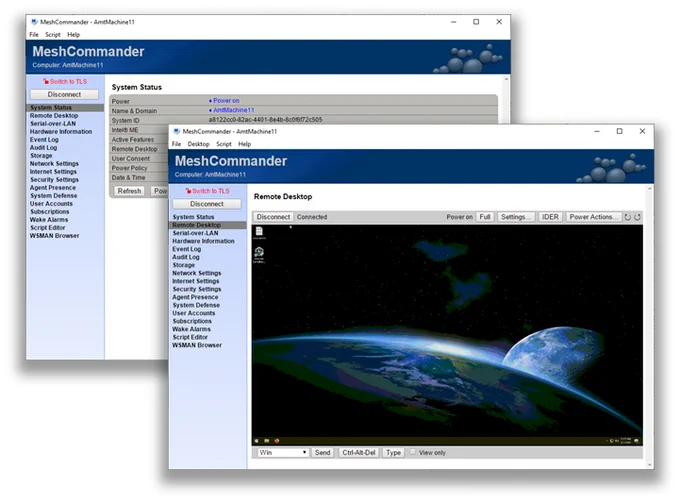Click System ID value a8122cc0-82ac-4401-8e4b-8c0f6f72c505
This screenshot has width=680, height=502.
tap(265, 120)
